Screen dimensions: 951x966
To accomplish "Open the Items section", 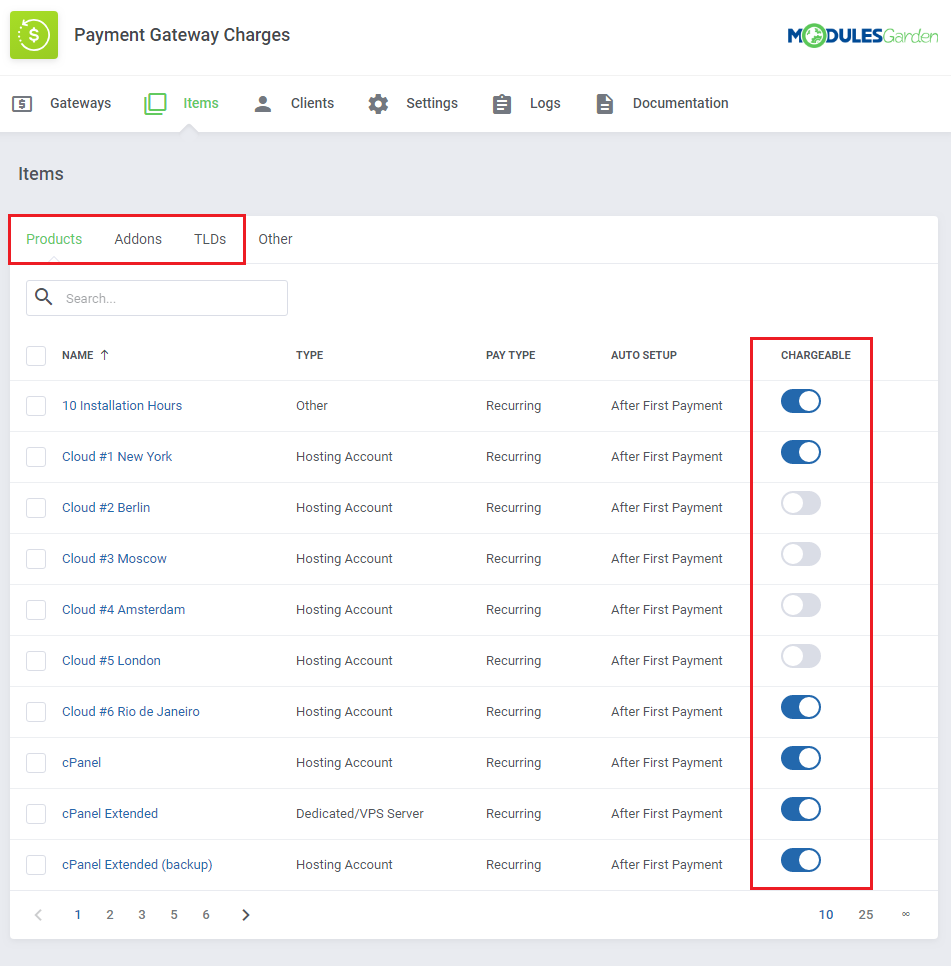I will (x=201, y=104).
